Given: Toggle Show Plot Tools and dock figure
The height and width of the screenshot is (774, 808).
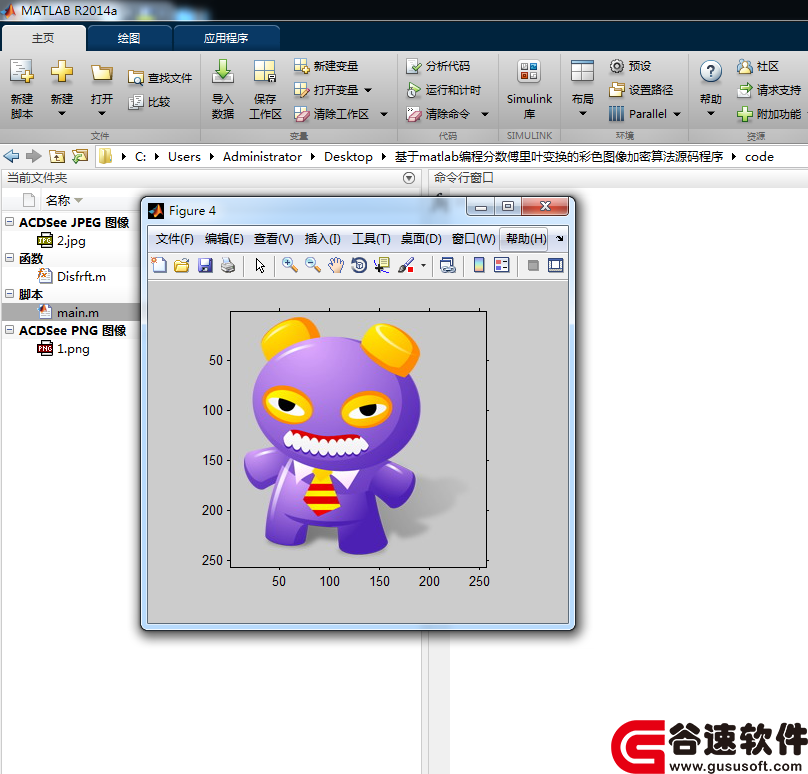Looking at the screenshot, I should (x=556, y=265).
